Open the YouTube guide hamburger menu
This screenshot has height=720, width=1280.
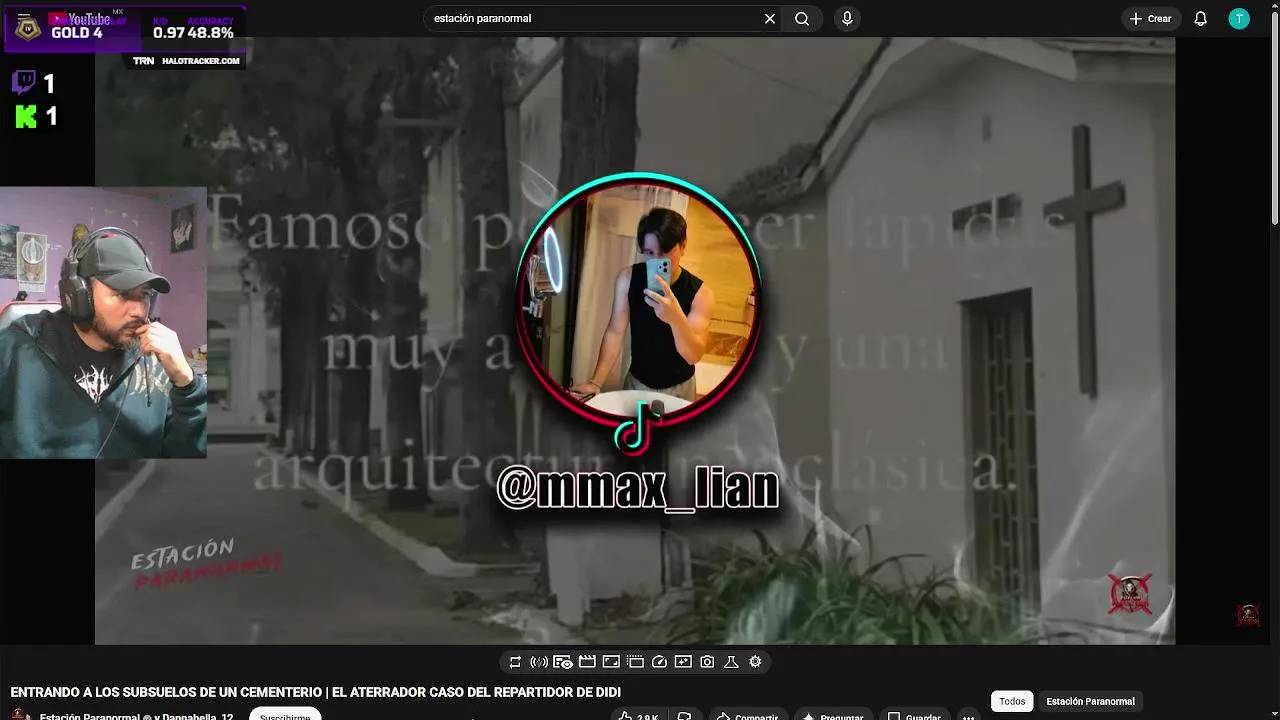24,18
